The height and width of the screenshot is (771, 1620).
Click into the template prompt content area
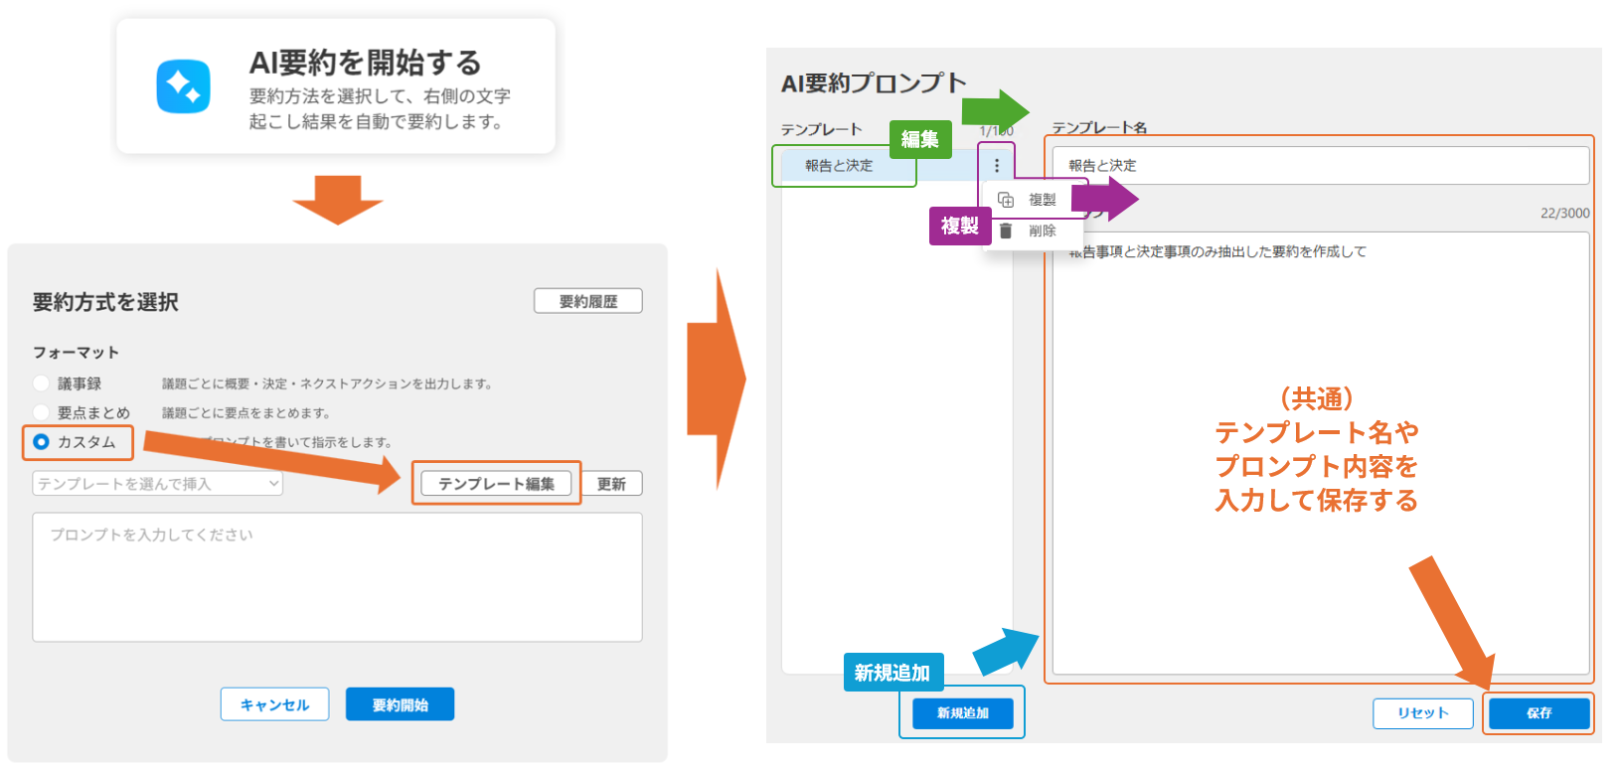click(1320, 450)
